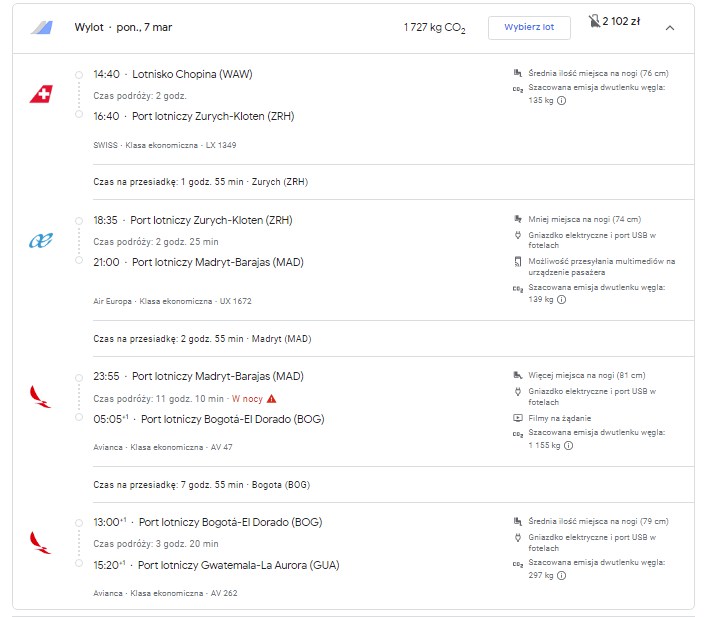Screen dimensions: 706x617
Task: Click the Avianca logo for flight AV 262
Action: 40,543
